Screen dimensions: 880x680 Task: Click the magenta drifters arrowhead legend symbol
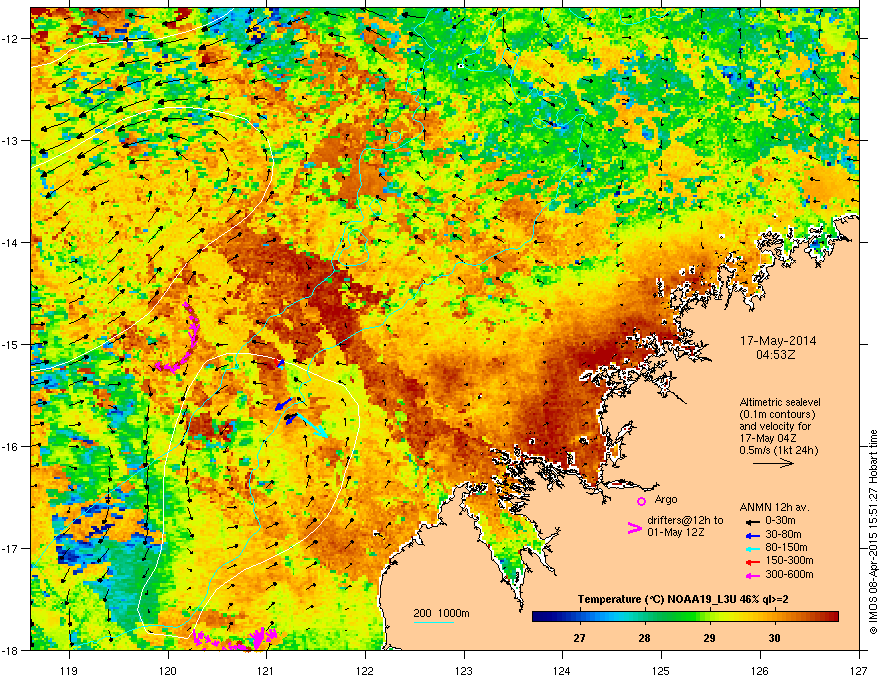[x=634, y=528]
